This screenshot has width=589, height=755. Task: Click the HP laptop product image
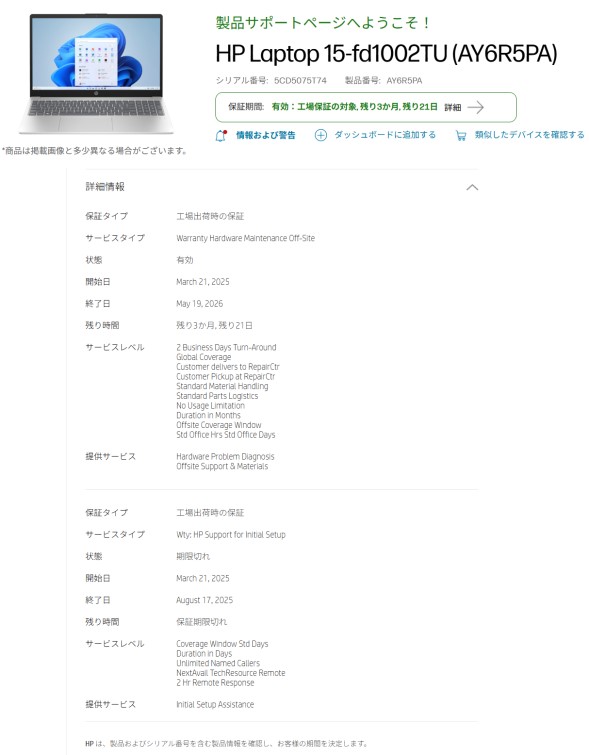(x=96, y=74)
